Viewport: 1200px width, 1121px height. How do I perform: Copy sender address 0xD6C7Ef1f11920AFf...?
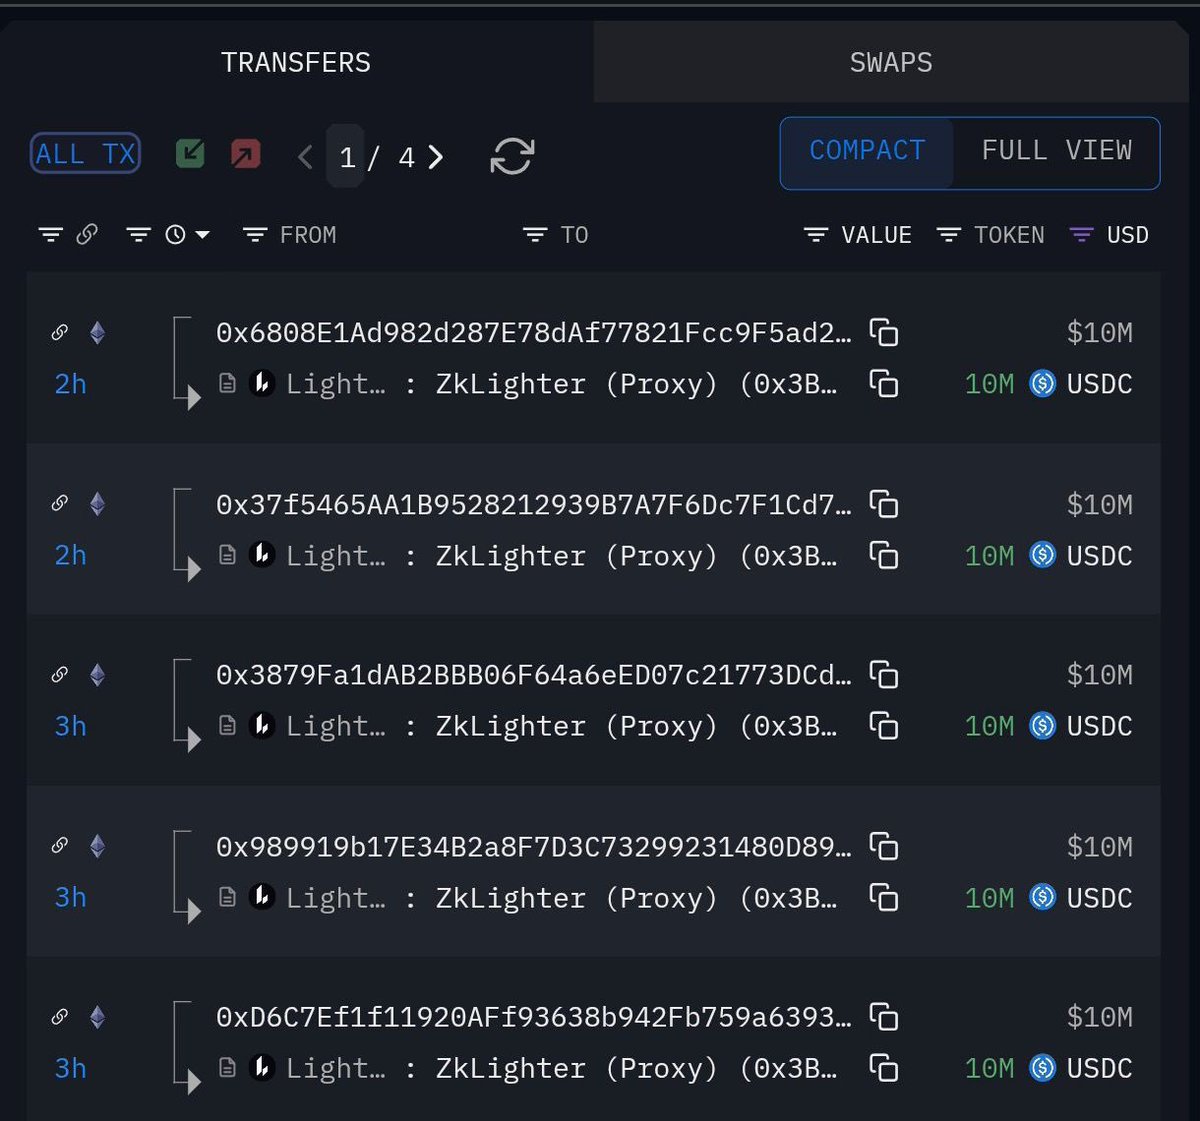(884, 1018)
